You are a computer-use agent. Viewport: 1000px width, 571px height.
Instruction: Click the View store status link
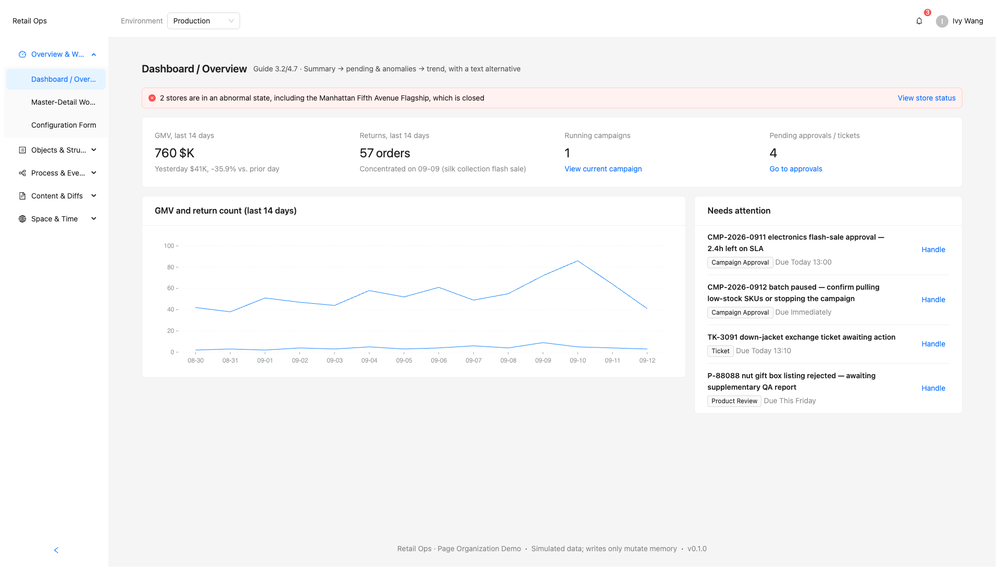926,98
